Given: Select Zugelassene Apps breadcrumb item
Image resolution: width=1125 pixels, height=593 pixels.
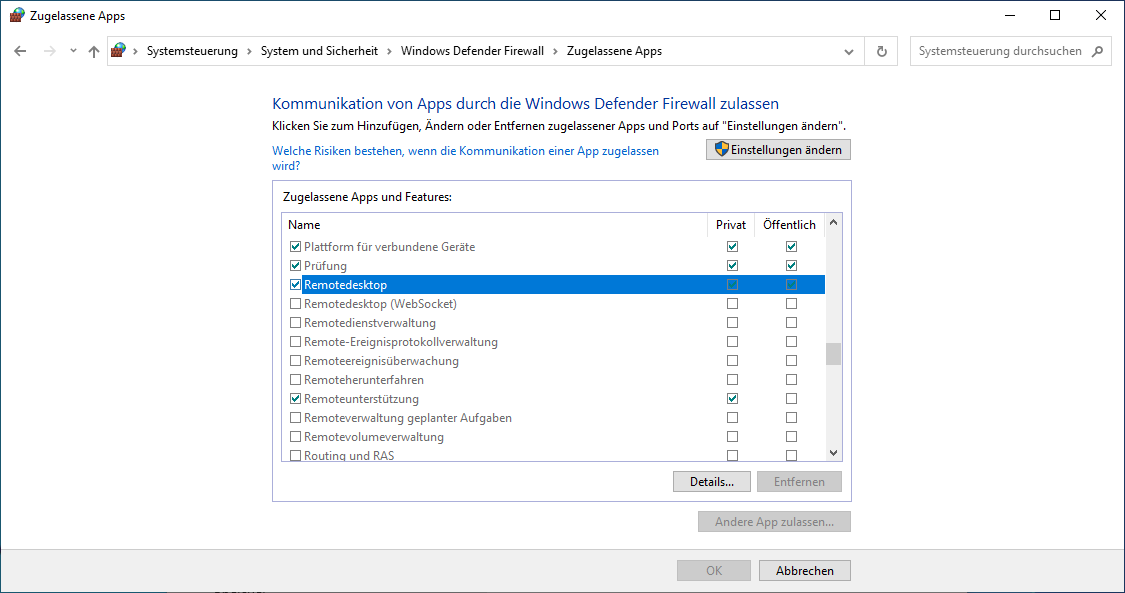Looking at the screenshot, I should pos(614,52).
